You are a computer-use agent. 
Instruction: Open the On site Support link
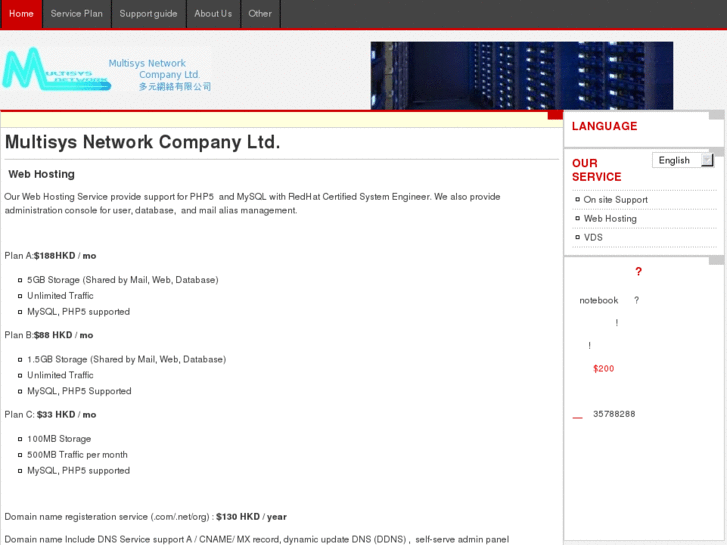click(x=615, y=200)
